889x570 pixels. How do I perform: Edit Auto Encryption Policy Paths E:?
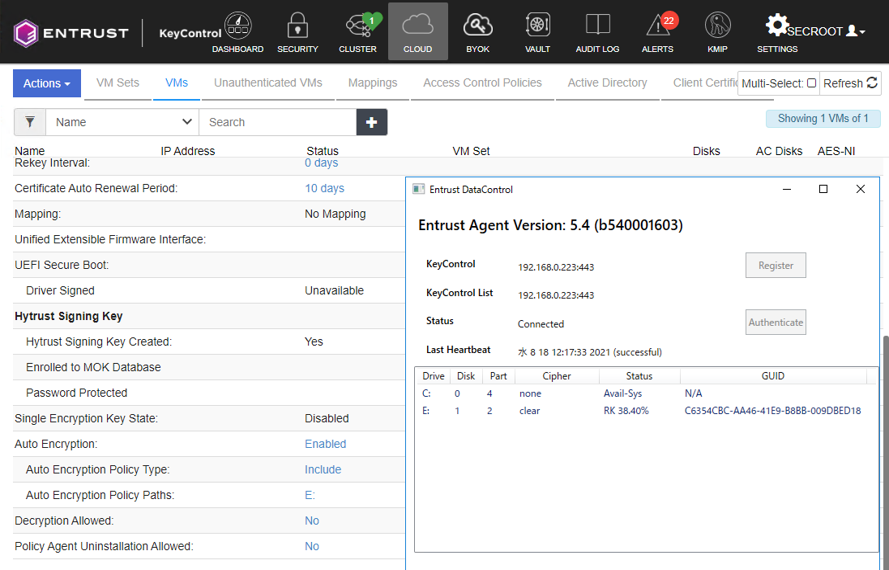pyautogui.click(x=310, y=495)
